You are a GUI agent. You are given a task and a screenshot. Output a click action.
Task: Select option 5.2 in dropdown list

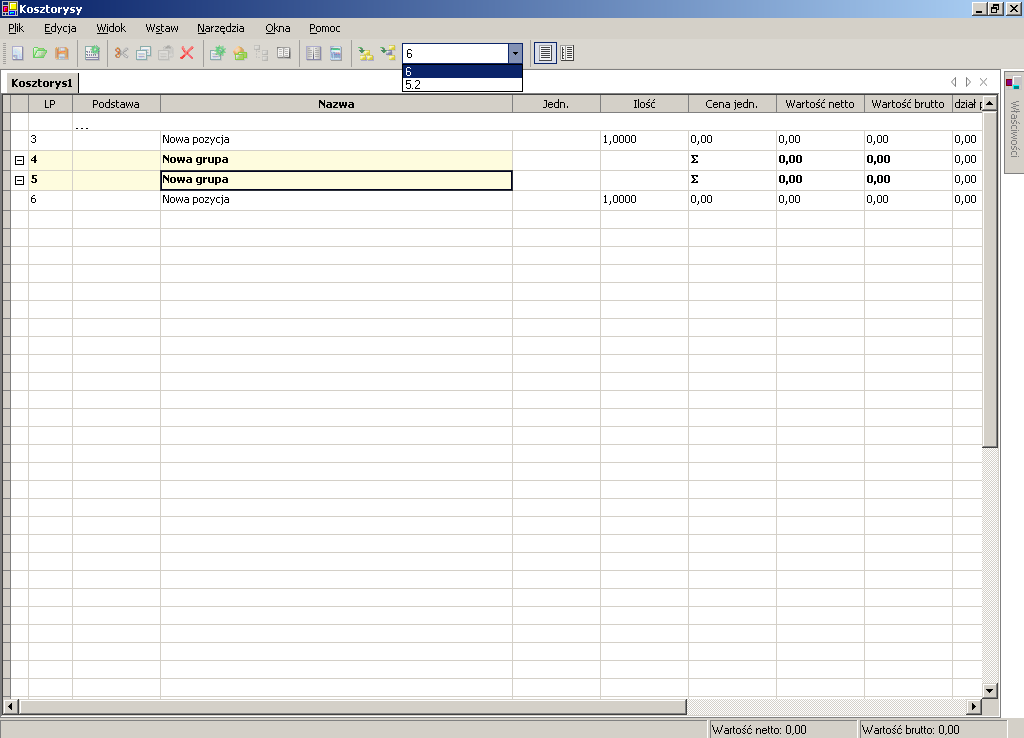(x=462, y=84)
